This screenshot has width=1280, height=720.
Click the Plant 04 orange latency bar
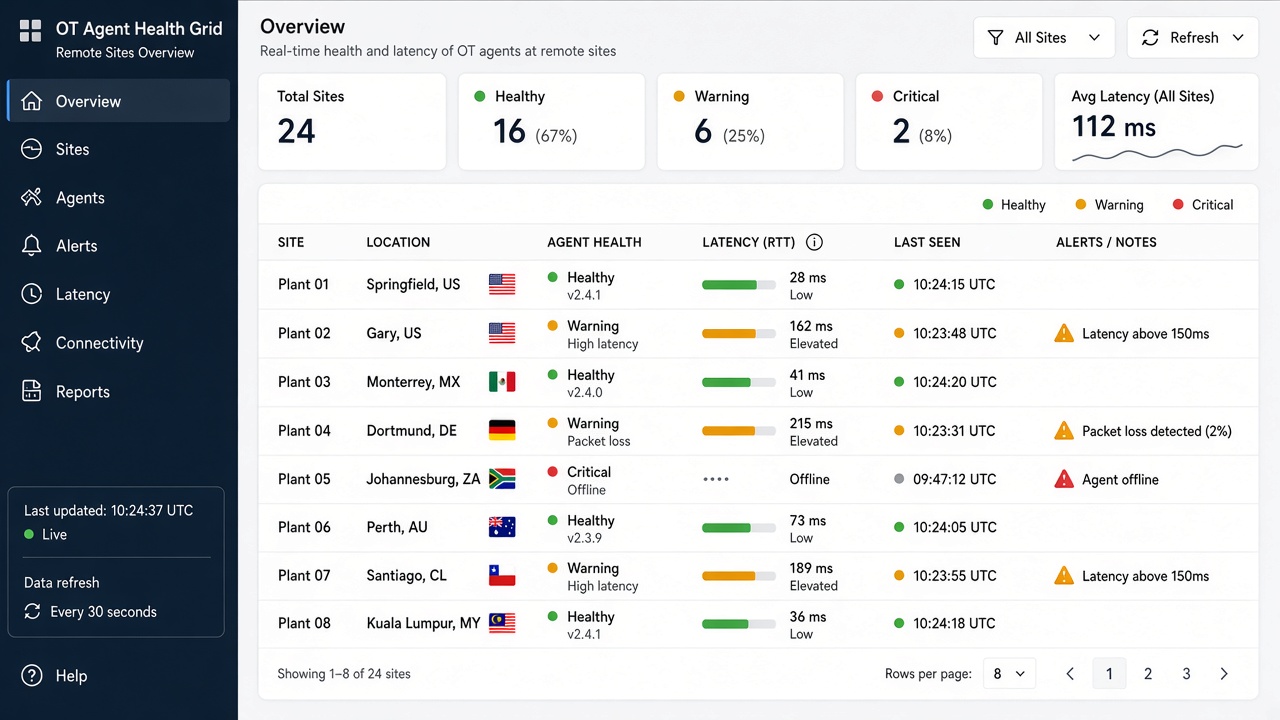point(739,431)
